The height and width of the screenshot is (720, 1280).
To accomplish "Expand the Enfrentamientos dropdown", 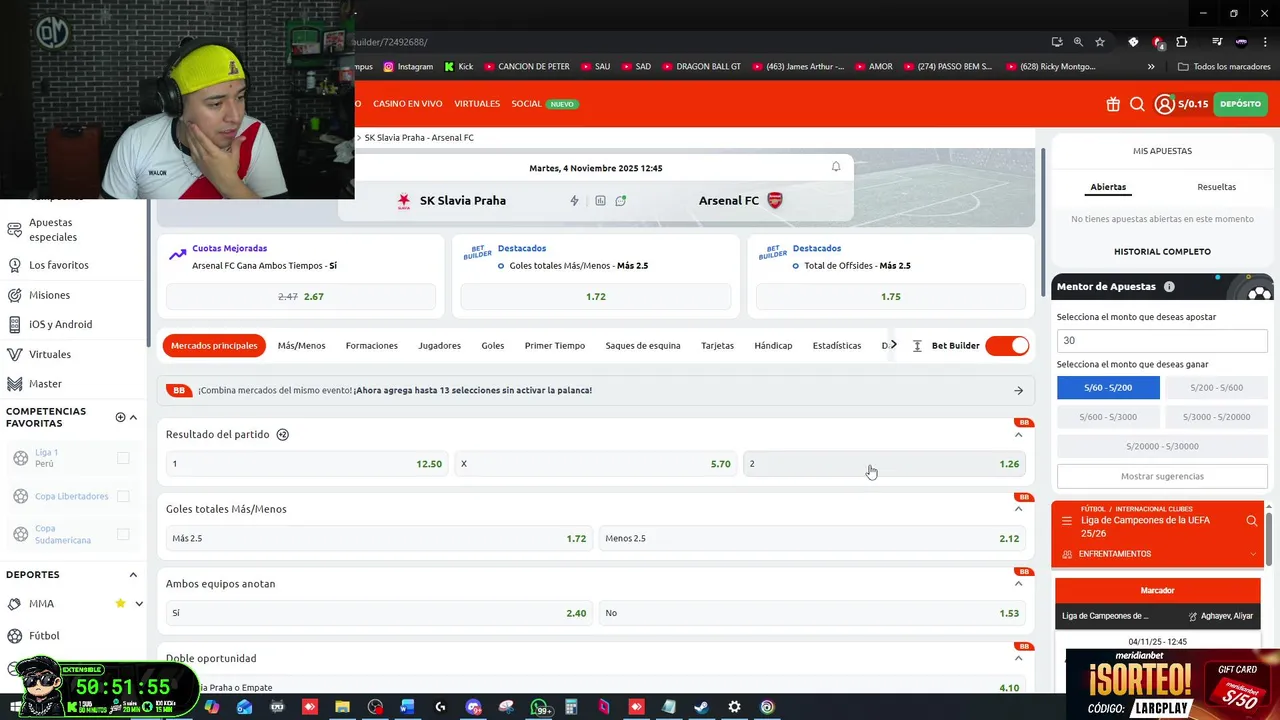I will pos(1253,554).
